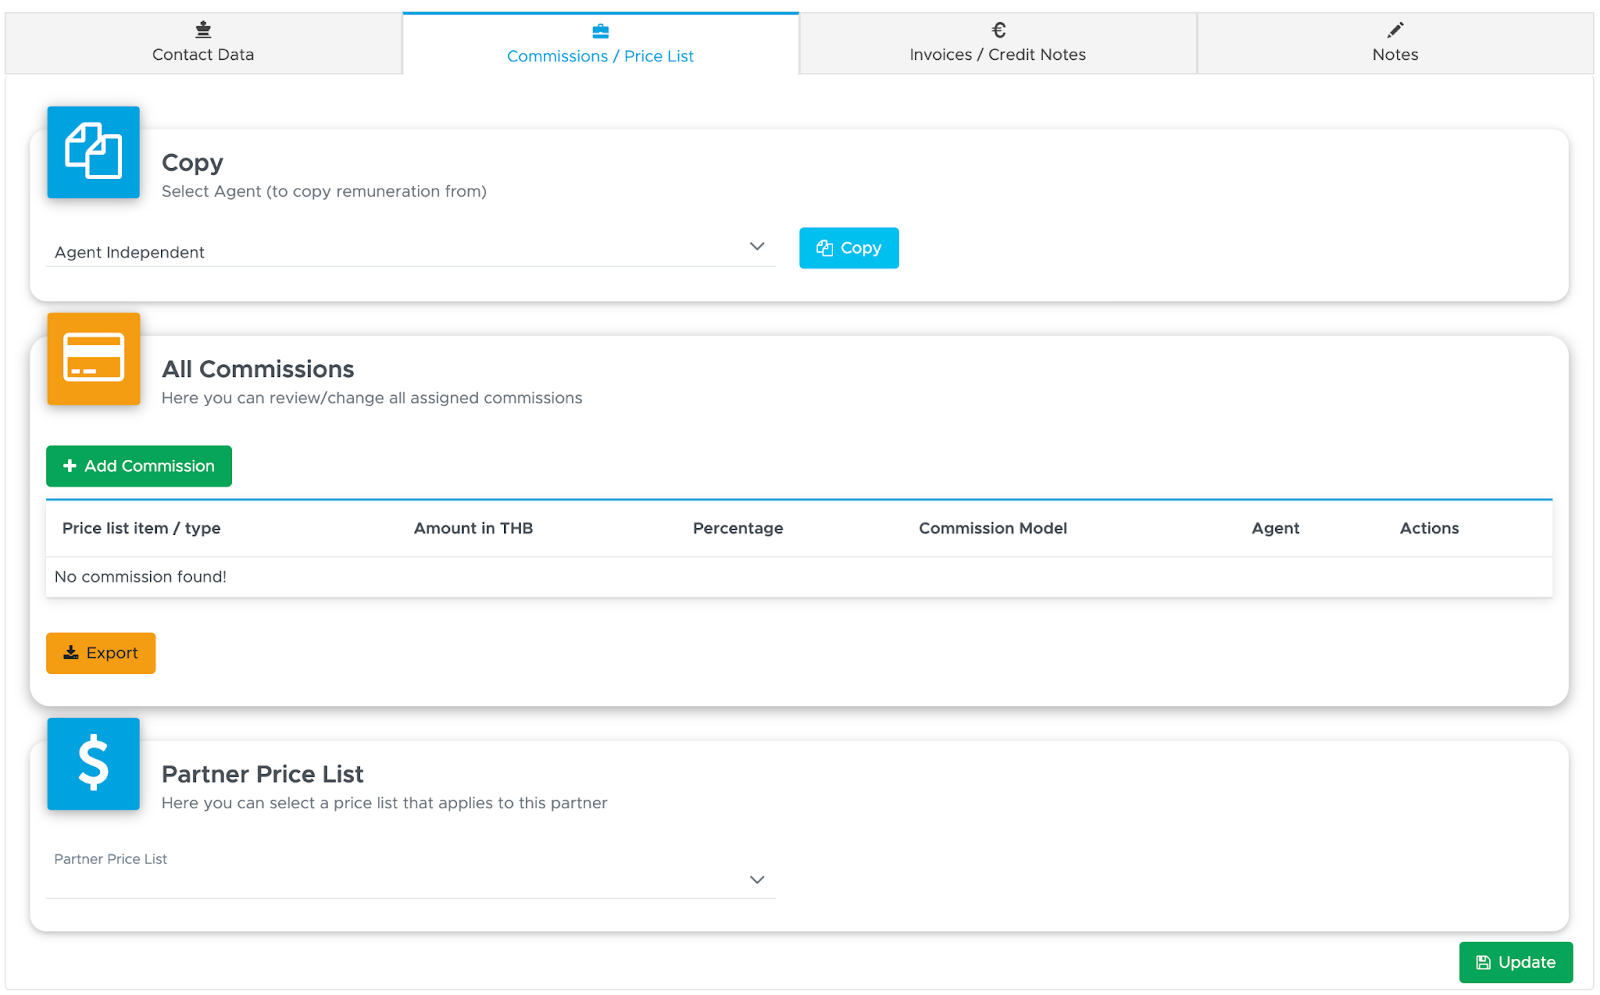
Task: Click the blue Copy section icon
Action: click(x=93, y=152)
